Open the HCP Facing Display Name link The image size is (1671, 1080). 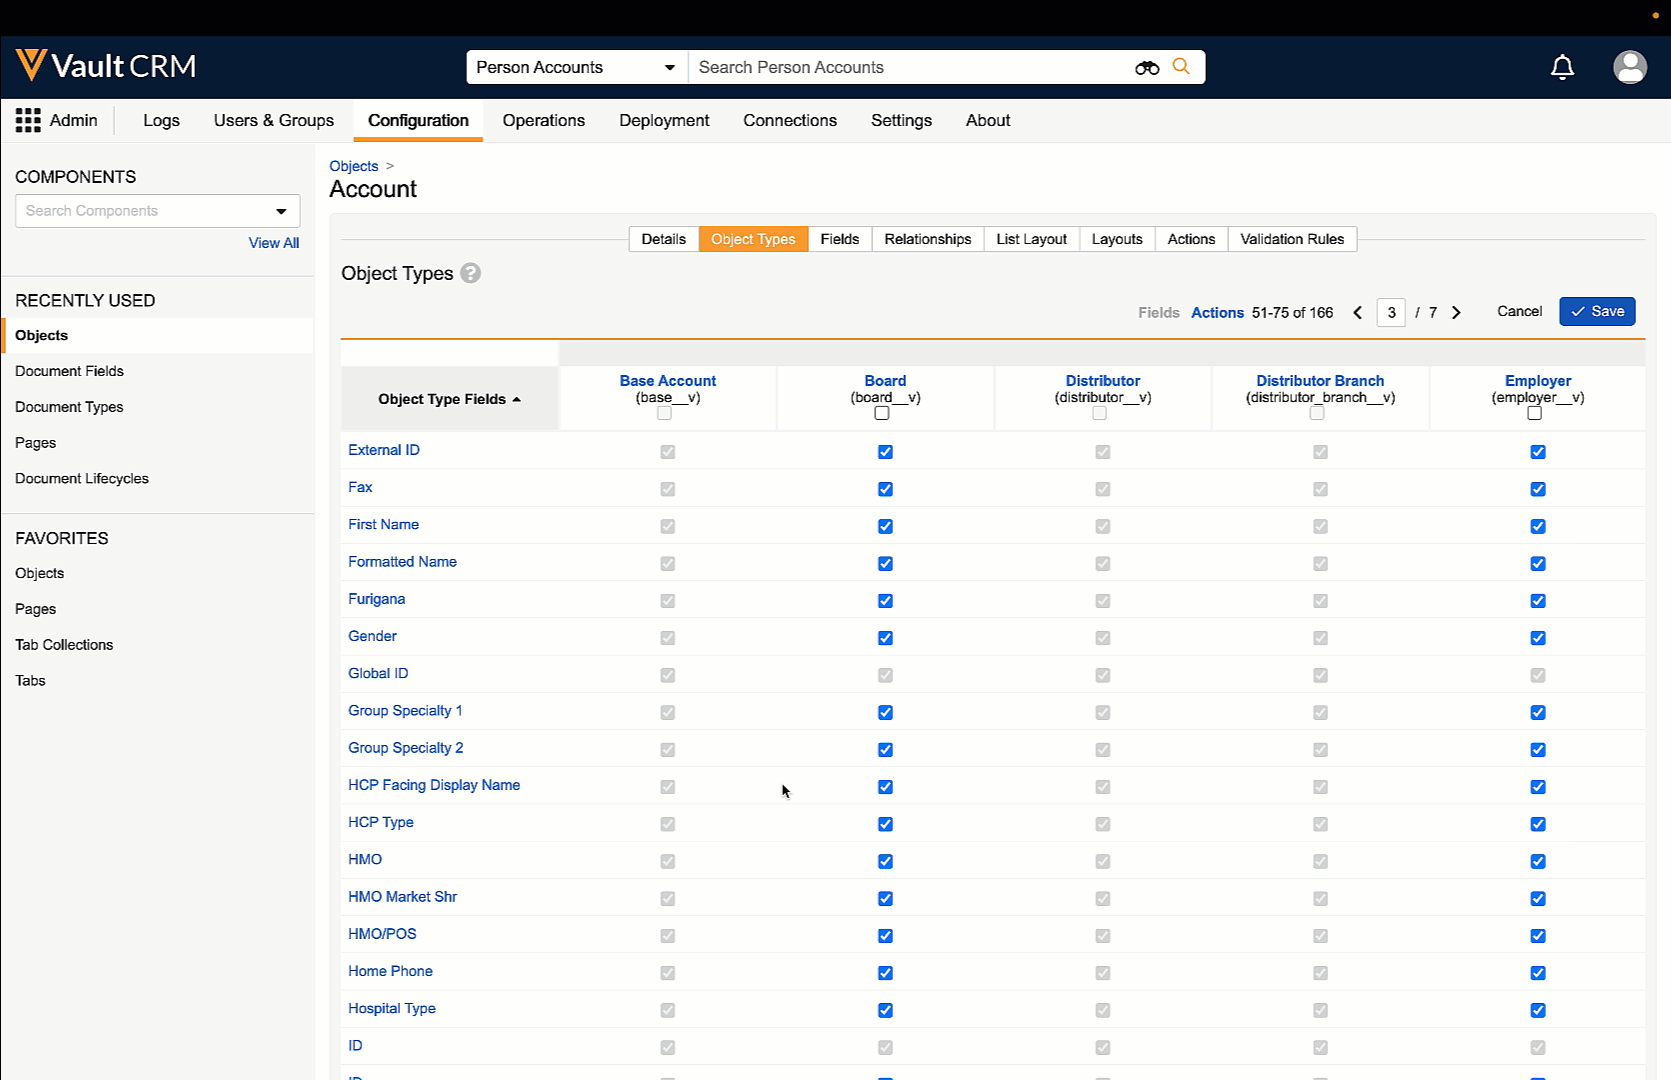coord(434,785)
